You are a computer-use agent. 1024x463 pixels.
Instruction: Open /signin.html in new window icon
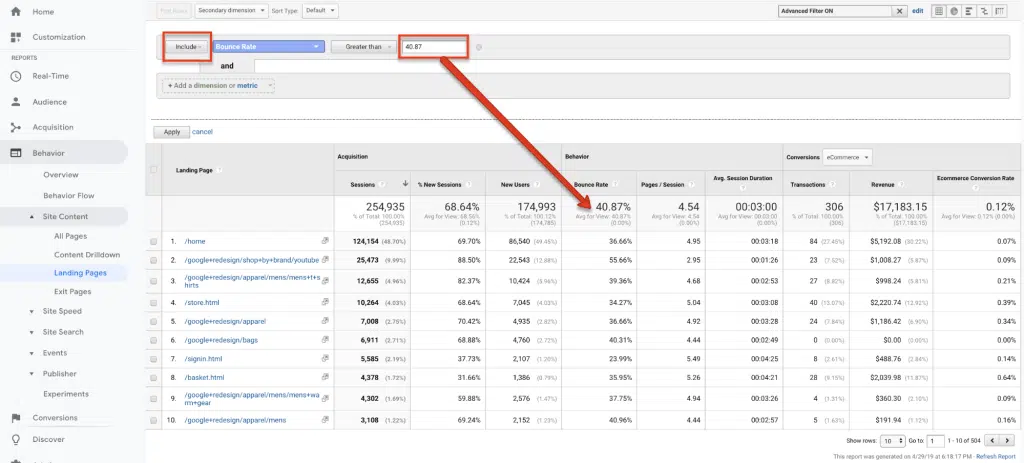pyautogui.click(x=325, y=359)
